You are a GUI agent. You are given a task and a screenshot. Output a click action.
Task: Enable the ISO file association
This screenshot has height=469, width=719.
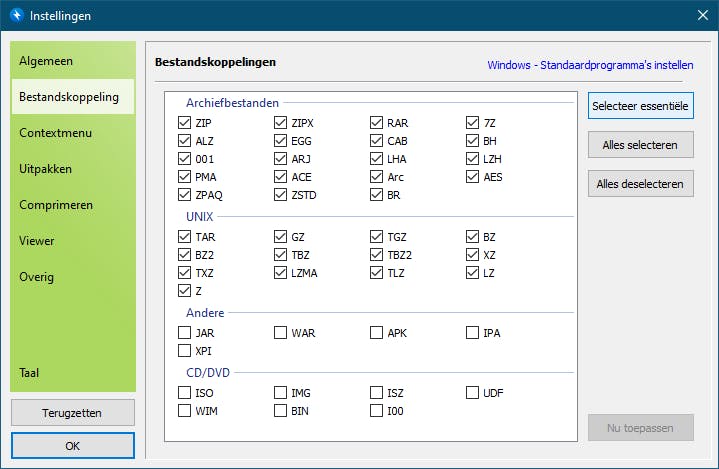tap(185, 393)
